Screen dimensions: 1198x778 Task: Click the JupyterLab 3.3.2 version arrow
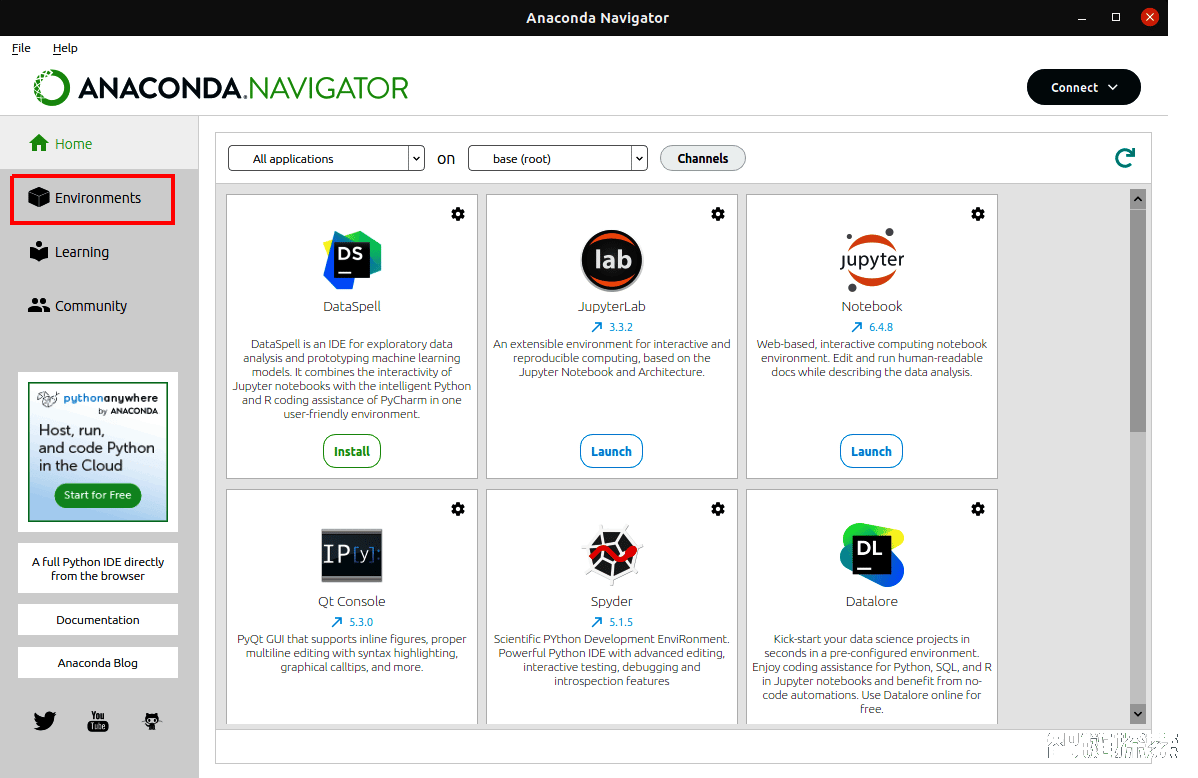point(597,327)
